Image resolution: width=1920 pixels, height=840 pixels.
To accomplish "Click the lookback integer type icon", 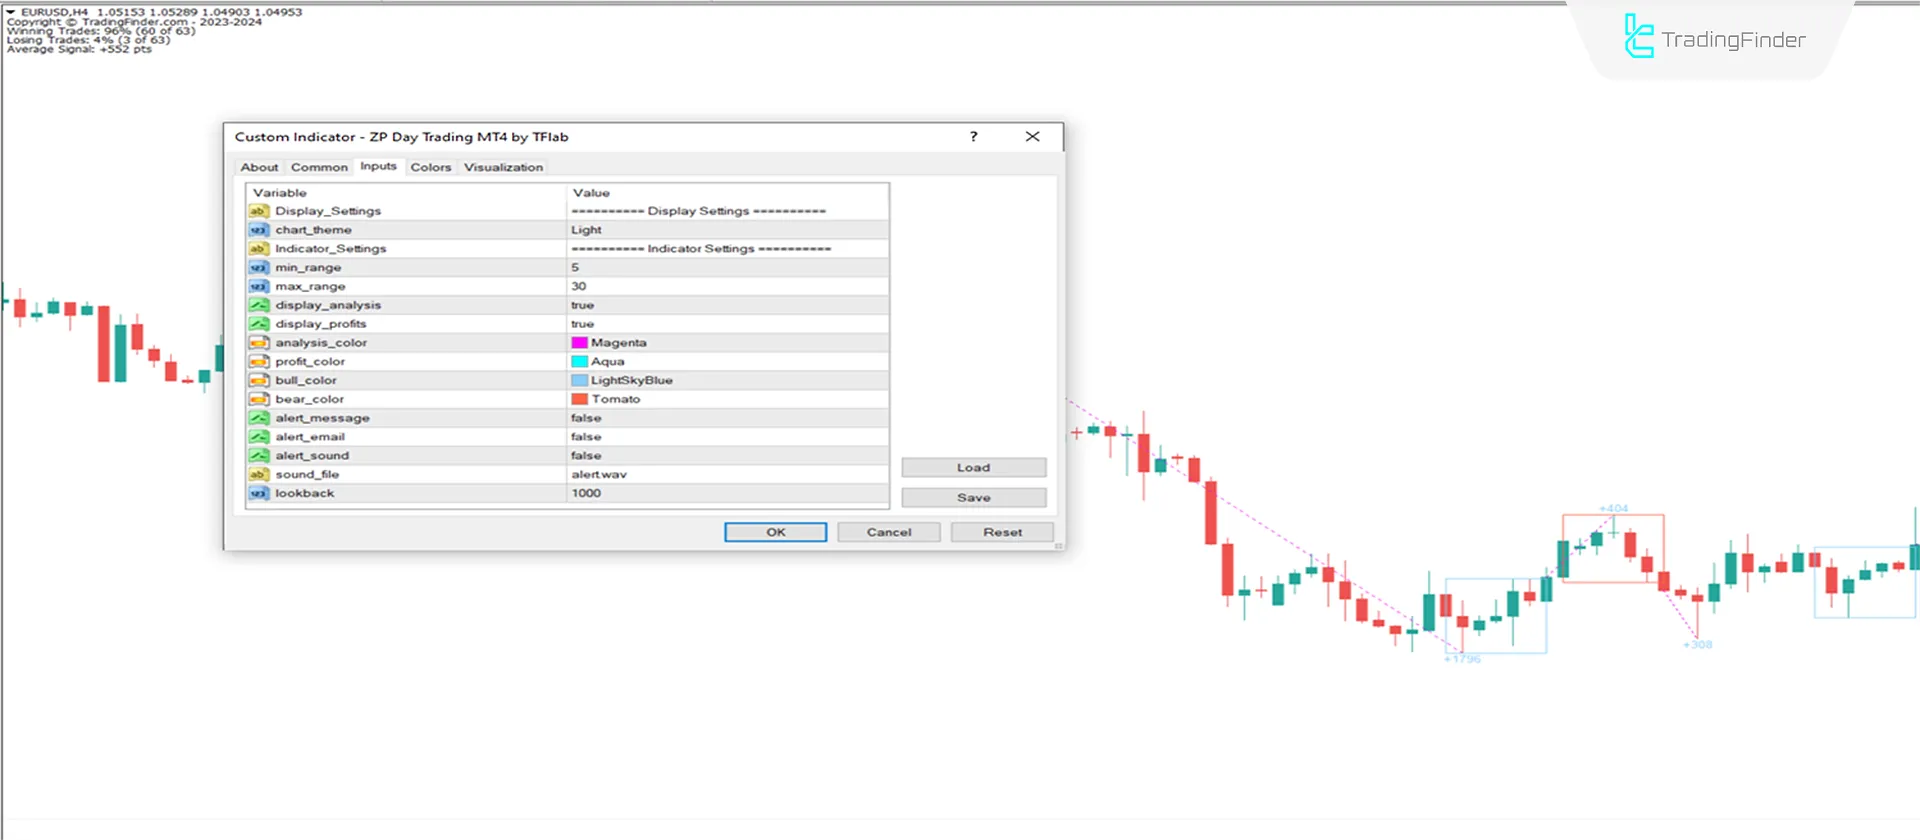I will [259, 494].
